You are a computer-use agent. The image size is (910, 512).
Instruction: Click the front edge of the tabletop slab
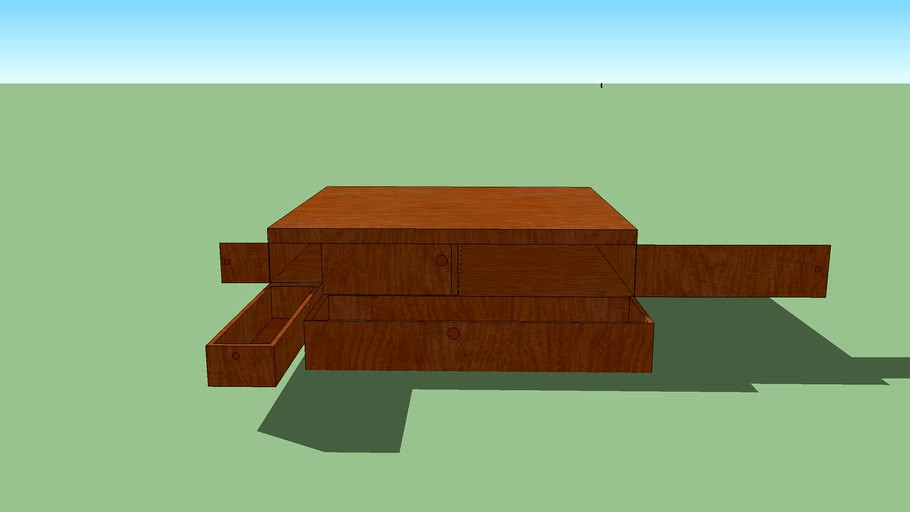tap(452, 236)
